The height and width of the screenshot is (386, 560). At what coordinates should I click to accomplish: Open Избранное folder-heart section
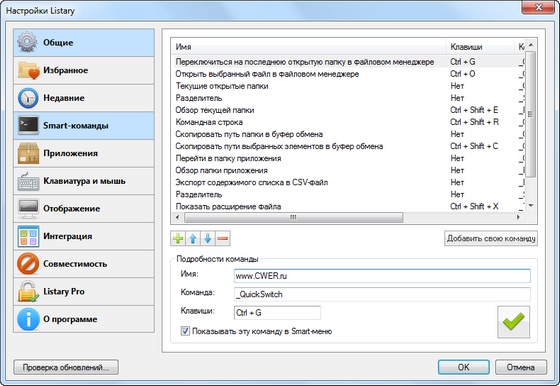(84, 70)
